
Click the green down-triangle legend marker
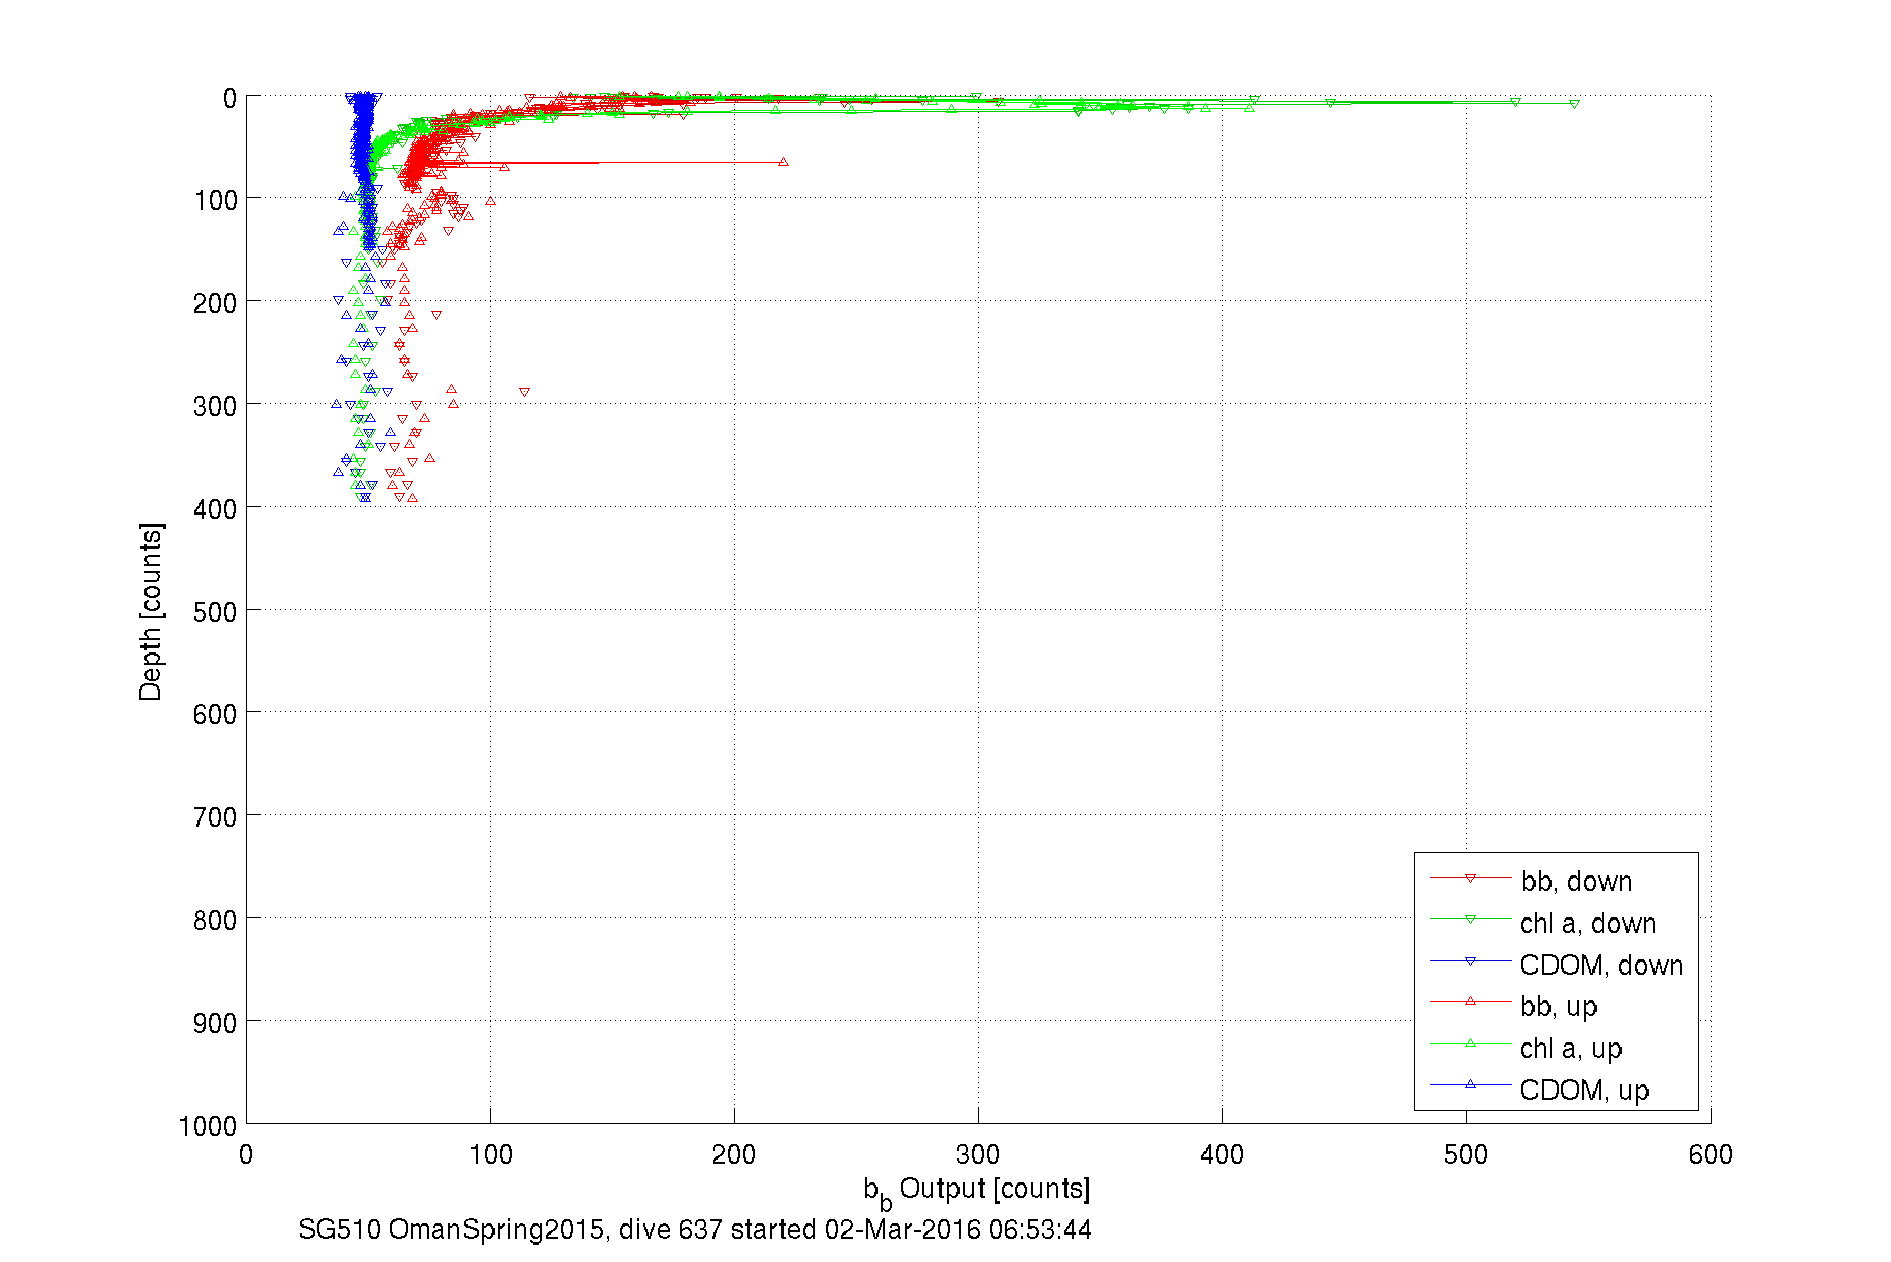click(1470, 920)
